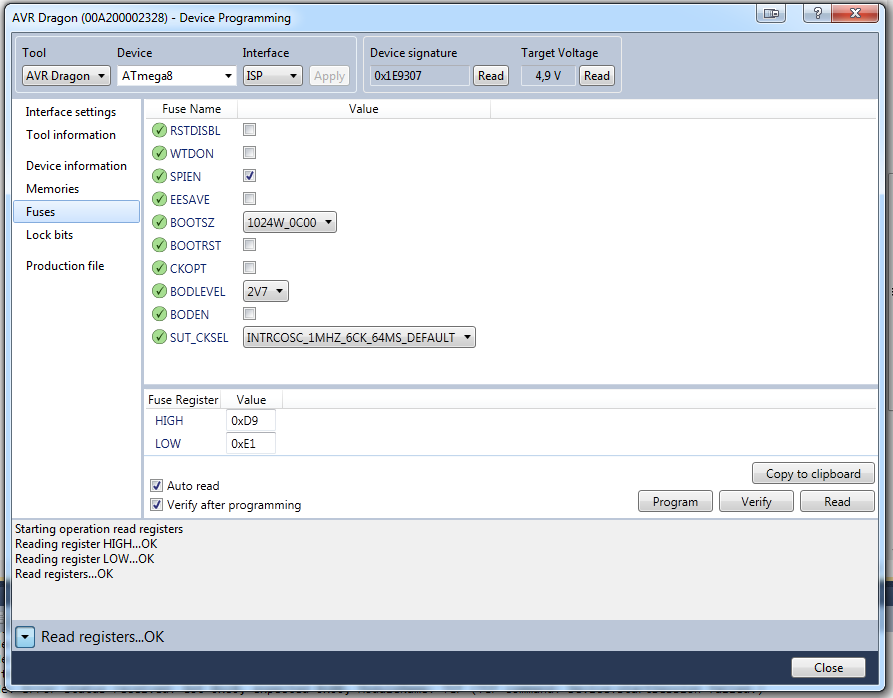The image size is (893, 698).
Task: Click the title bar toolbar options icon
Action: point(771,13)
